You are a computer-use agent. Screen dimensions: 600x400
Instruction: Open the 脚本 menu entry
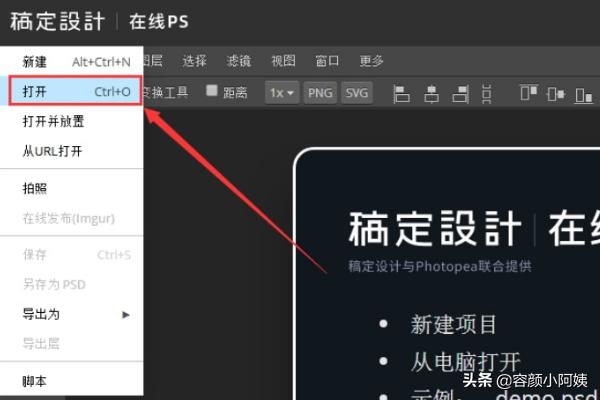[72, 381]
